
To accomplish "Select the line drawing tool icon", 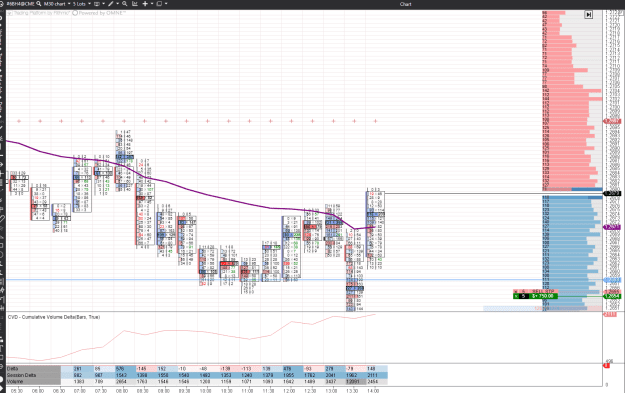I will click(111, 4).
